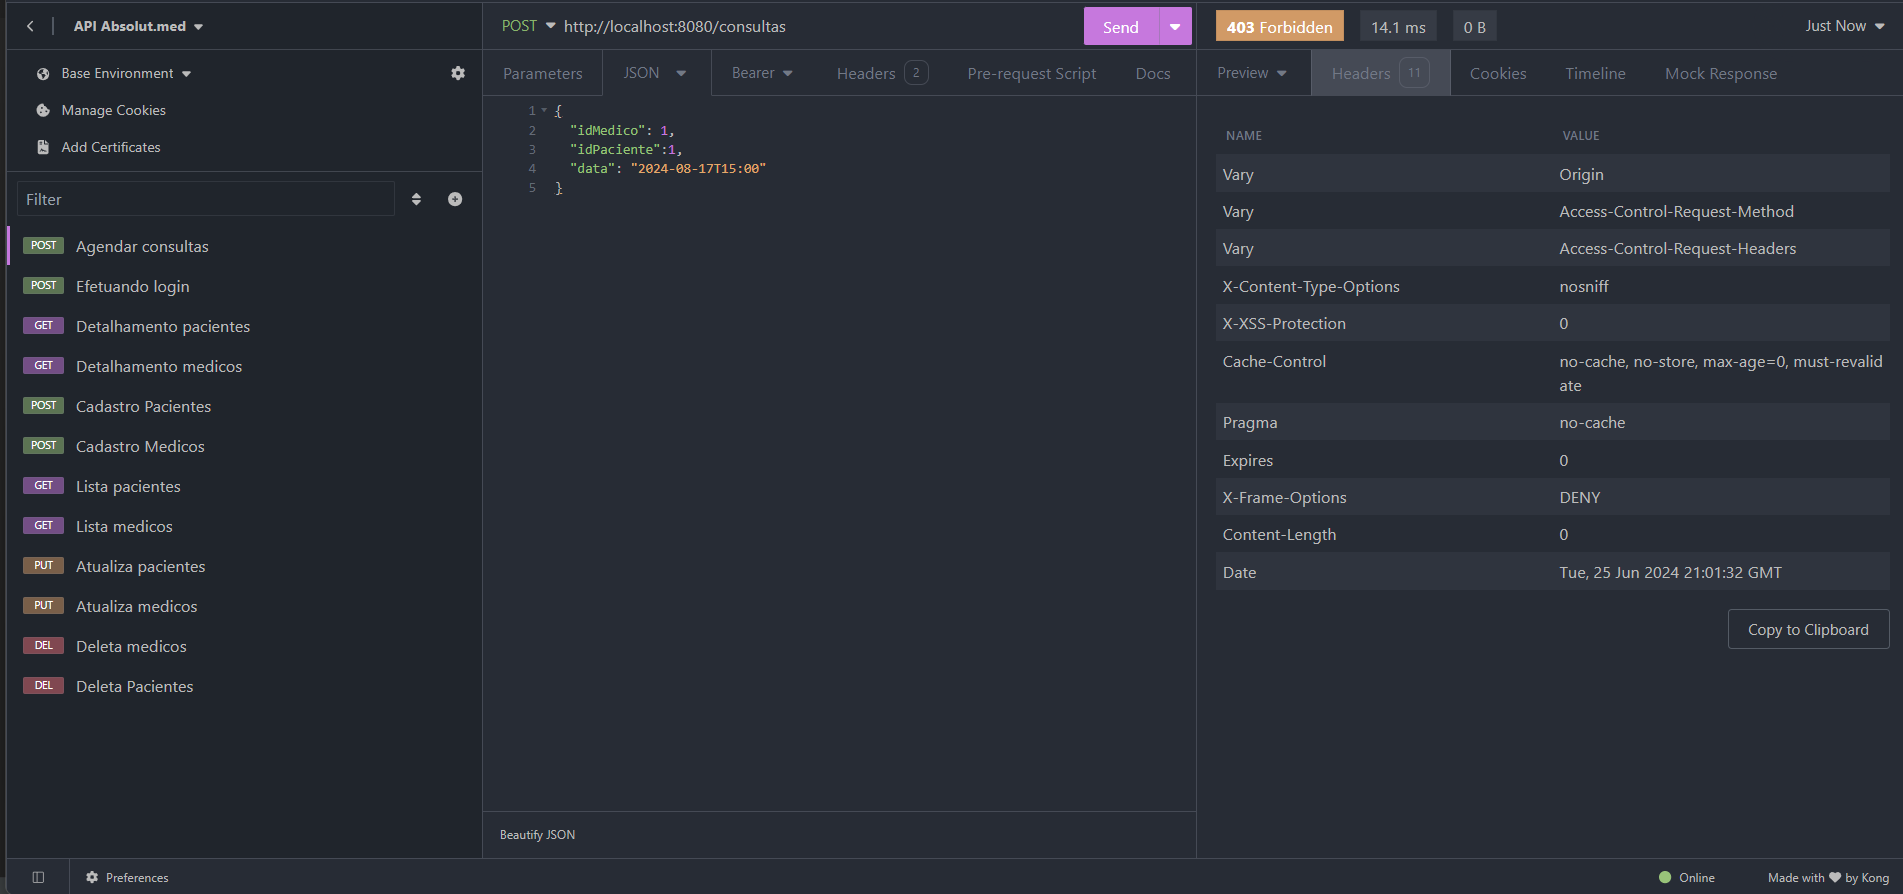The width and height of the screenshot is (1903, 894).
Task: Click the X-Frame-Options header row
Action: pyautogui.click(x=1552, y=497)
